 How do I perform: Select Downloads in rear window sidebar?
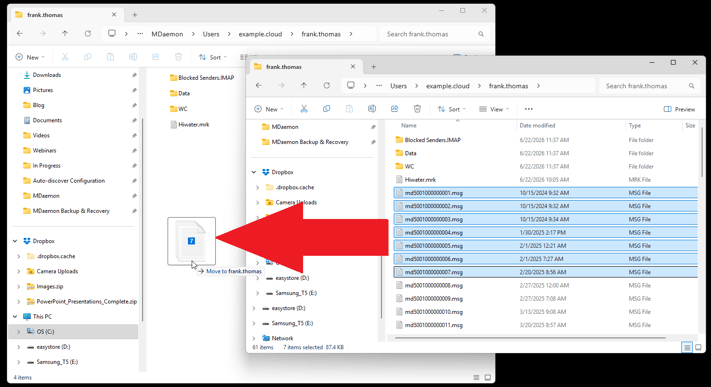coord(47,75)
